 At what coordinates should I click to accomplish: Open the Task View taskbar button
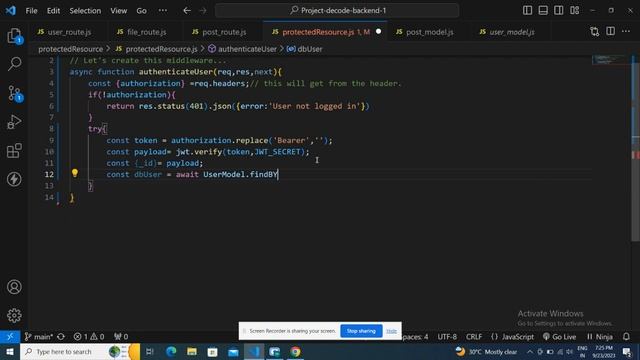tap(149, 351)
